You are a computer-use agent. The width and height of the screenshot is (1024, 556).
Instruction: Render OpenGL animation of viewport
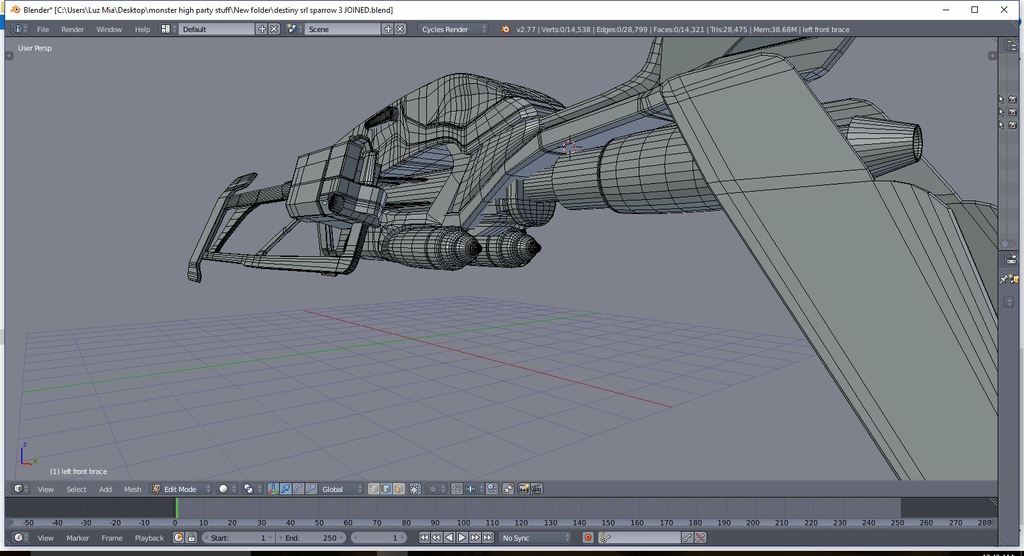coord(537,489)
